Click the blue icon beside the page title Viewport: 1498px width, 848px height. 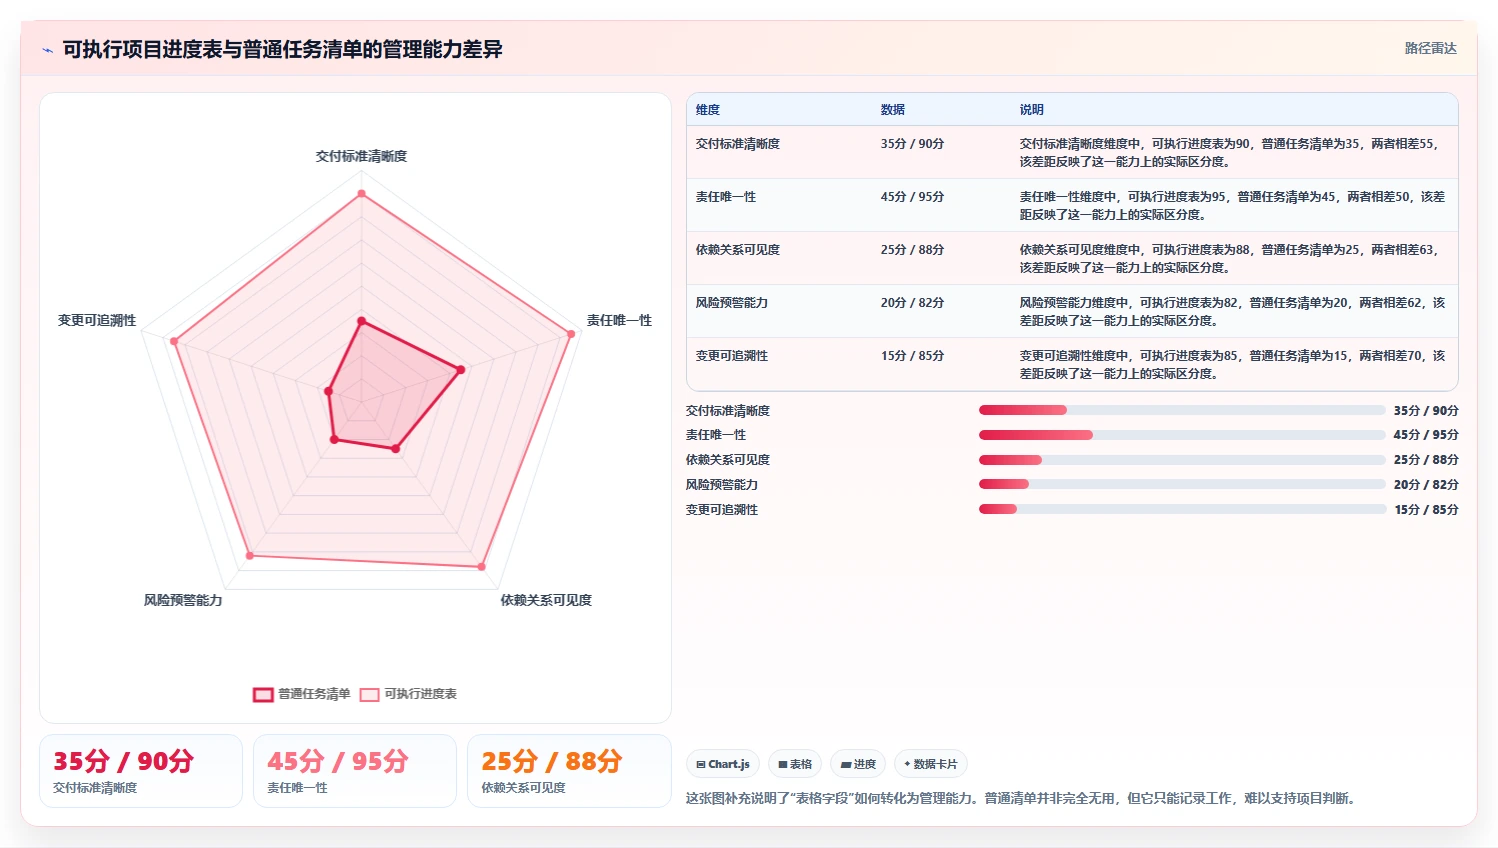click(x=47, y=50)
